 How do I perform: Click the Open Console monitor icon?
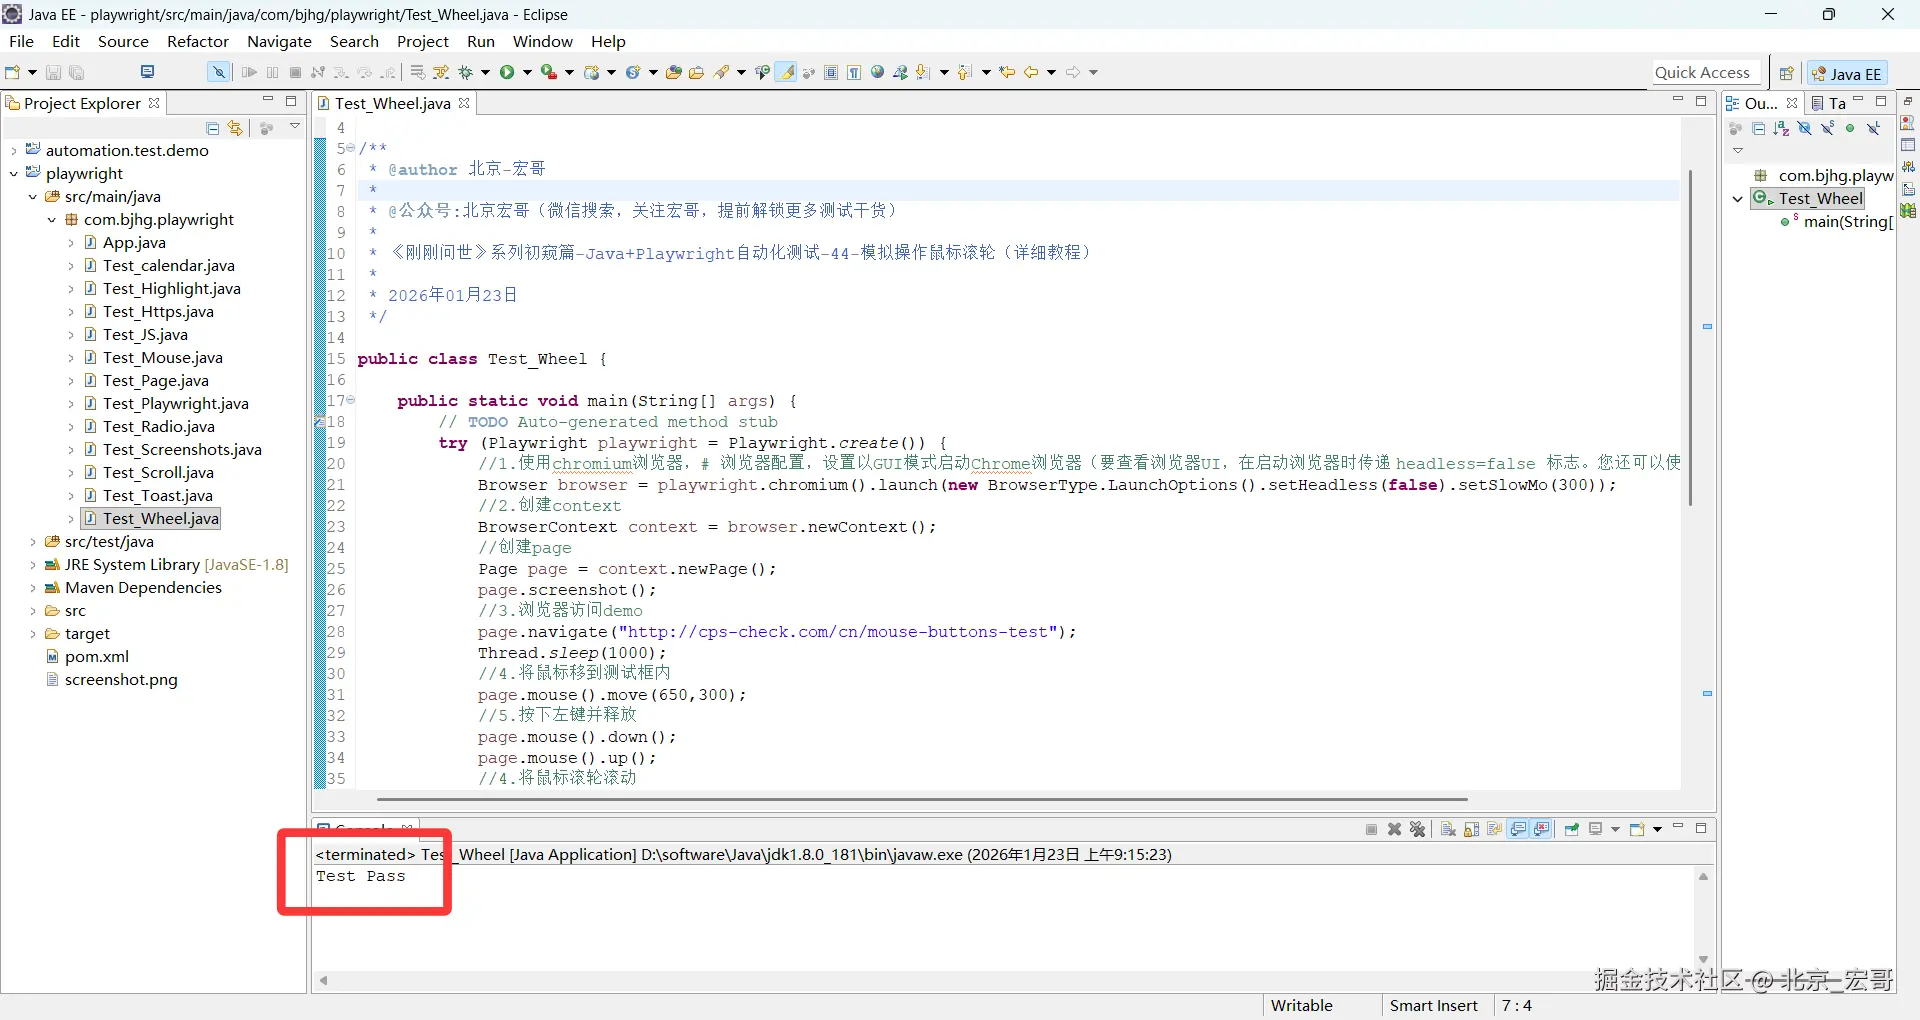click(x=1596, y=829)
